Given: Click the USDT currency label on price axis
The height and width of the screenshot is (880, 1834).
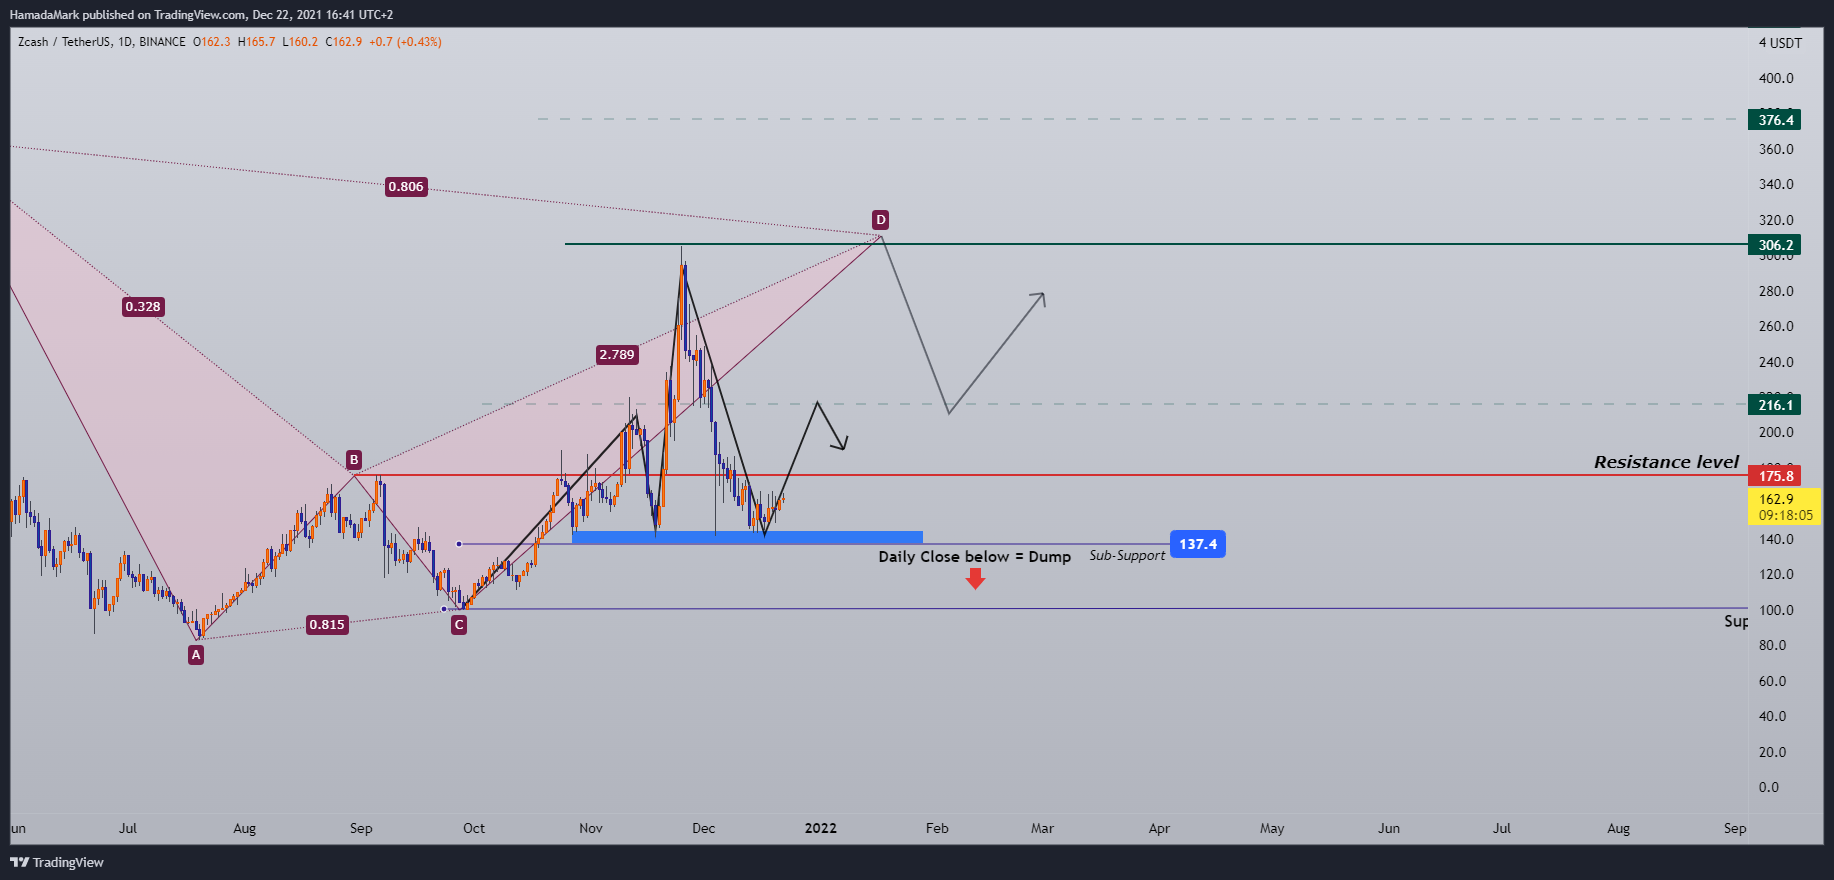Looking at the screenshot, I should coord(1785,43).
